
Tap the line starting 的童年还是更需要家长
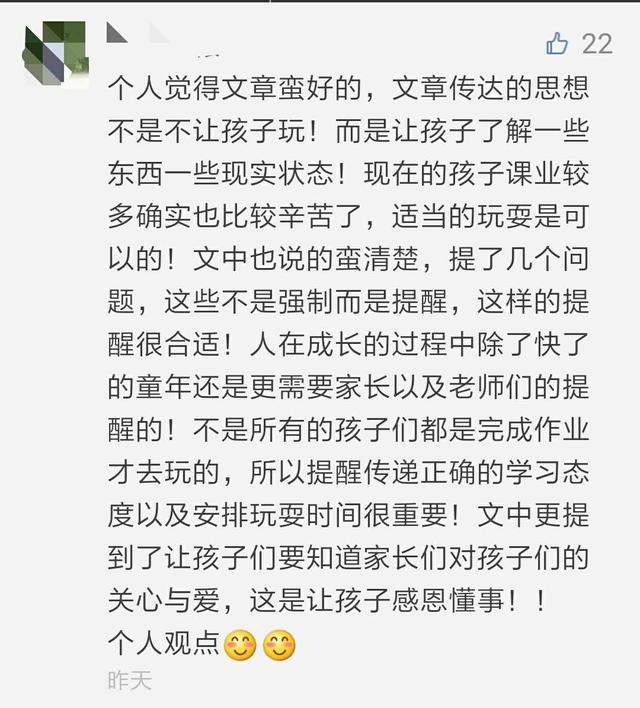(348, 387)
